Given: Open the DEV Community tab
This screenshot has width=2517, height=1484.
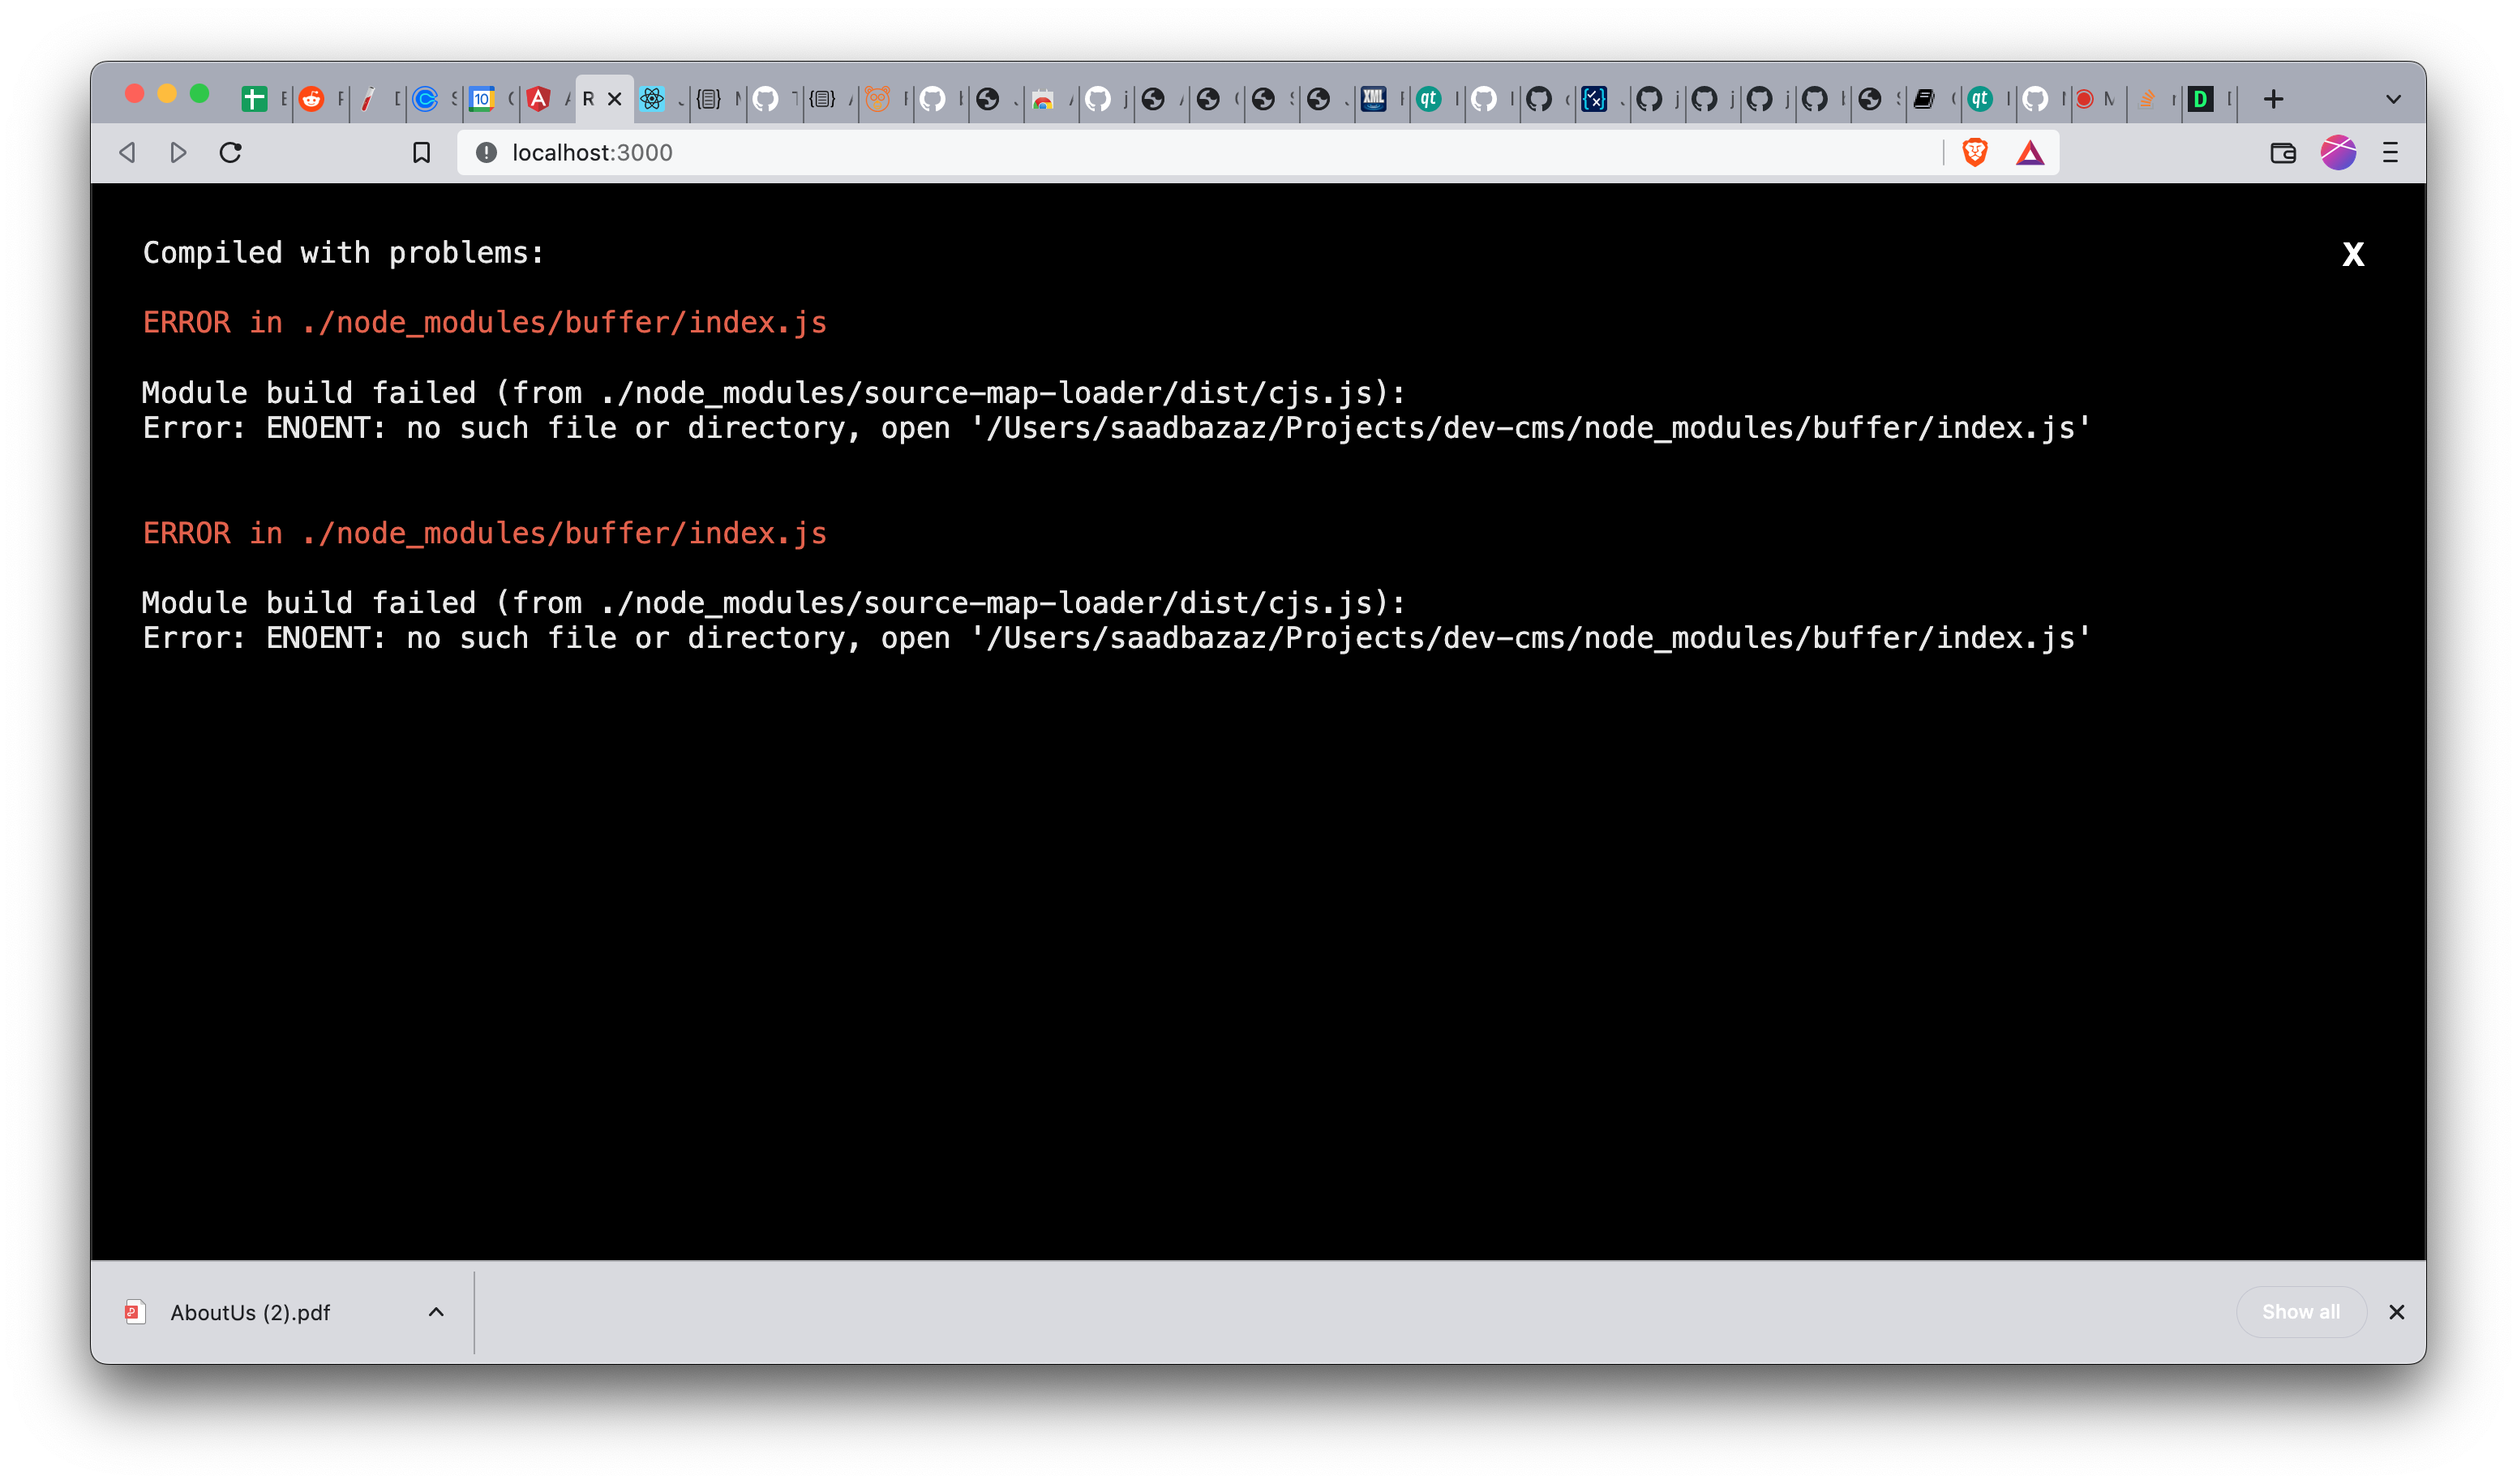Looking at the screenshot, I should [x=2206, y=98].
